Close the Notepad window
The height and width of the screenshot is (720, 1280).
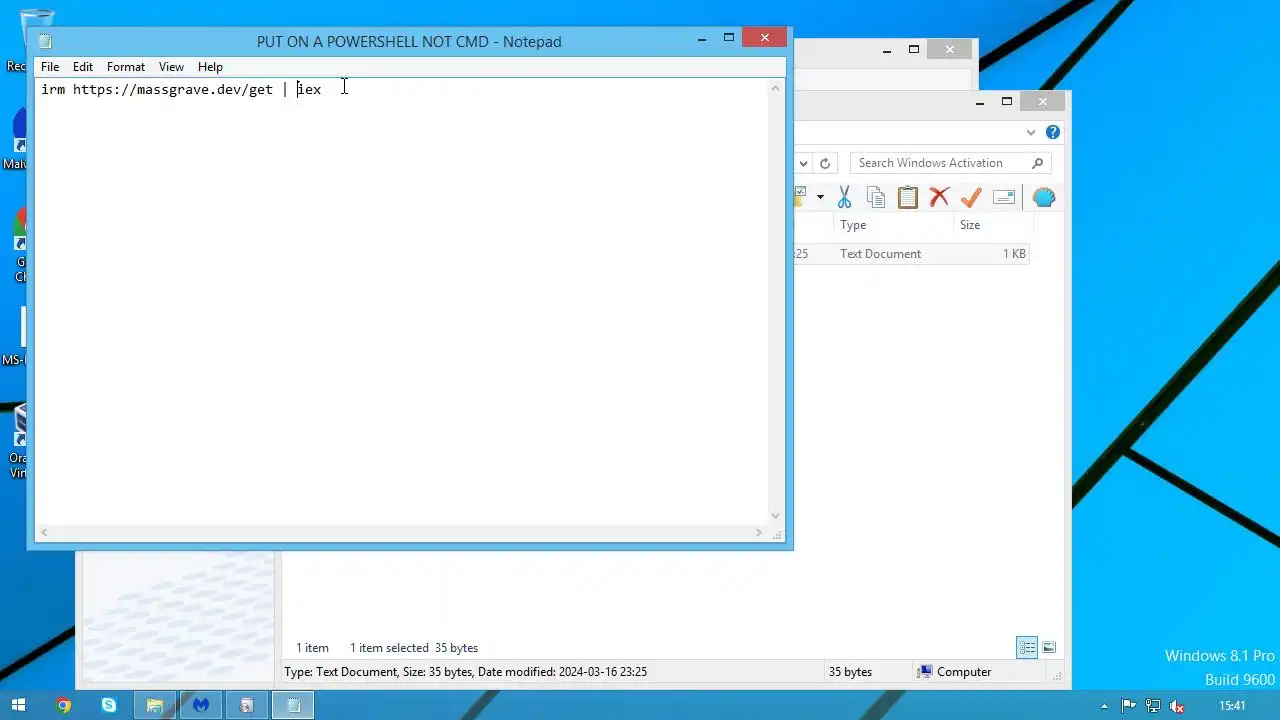tap(765, 38)
